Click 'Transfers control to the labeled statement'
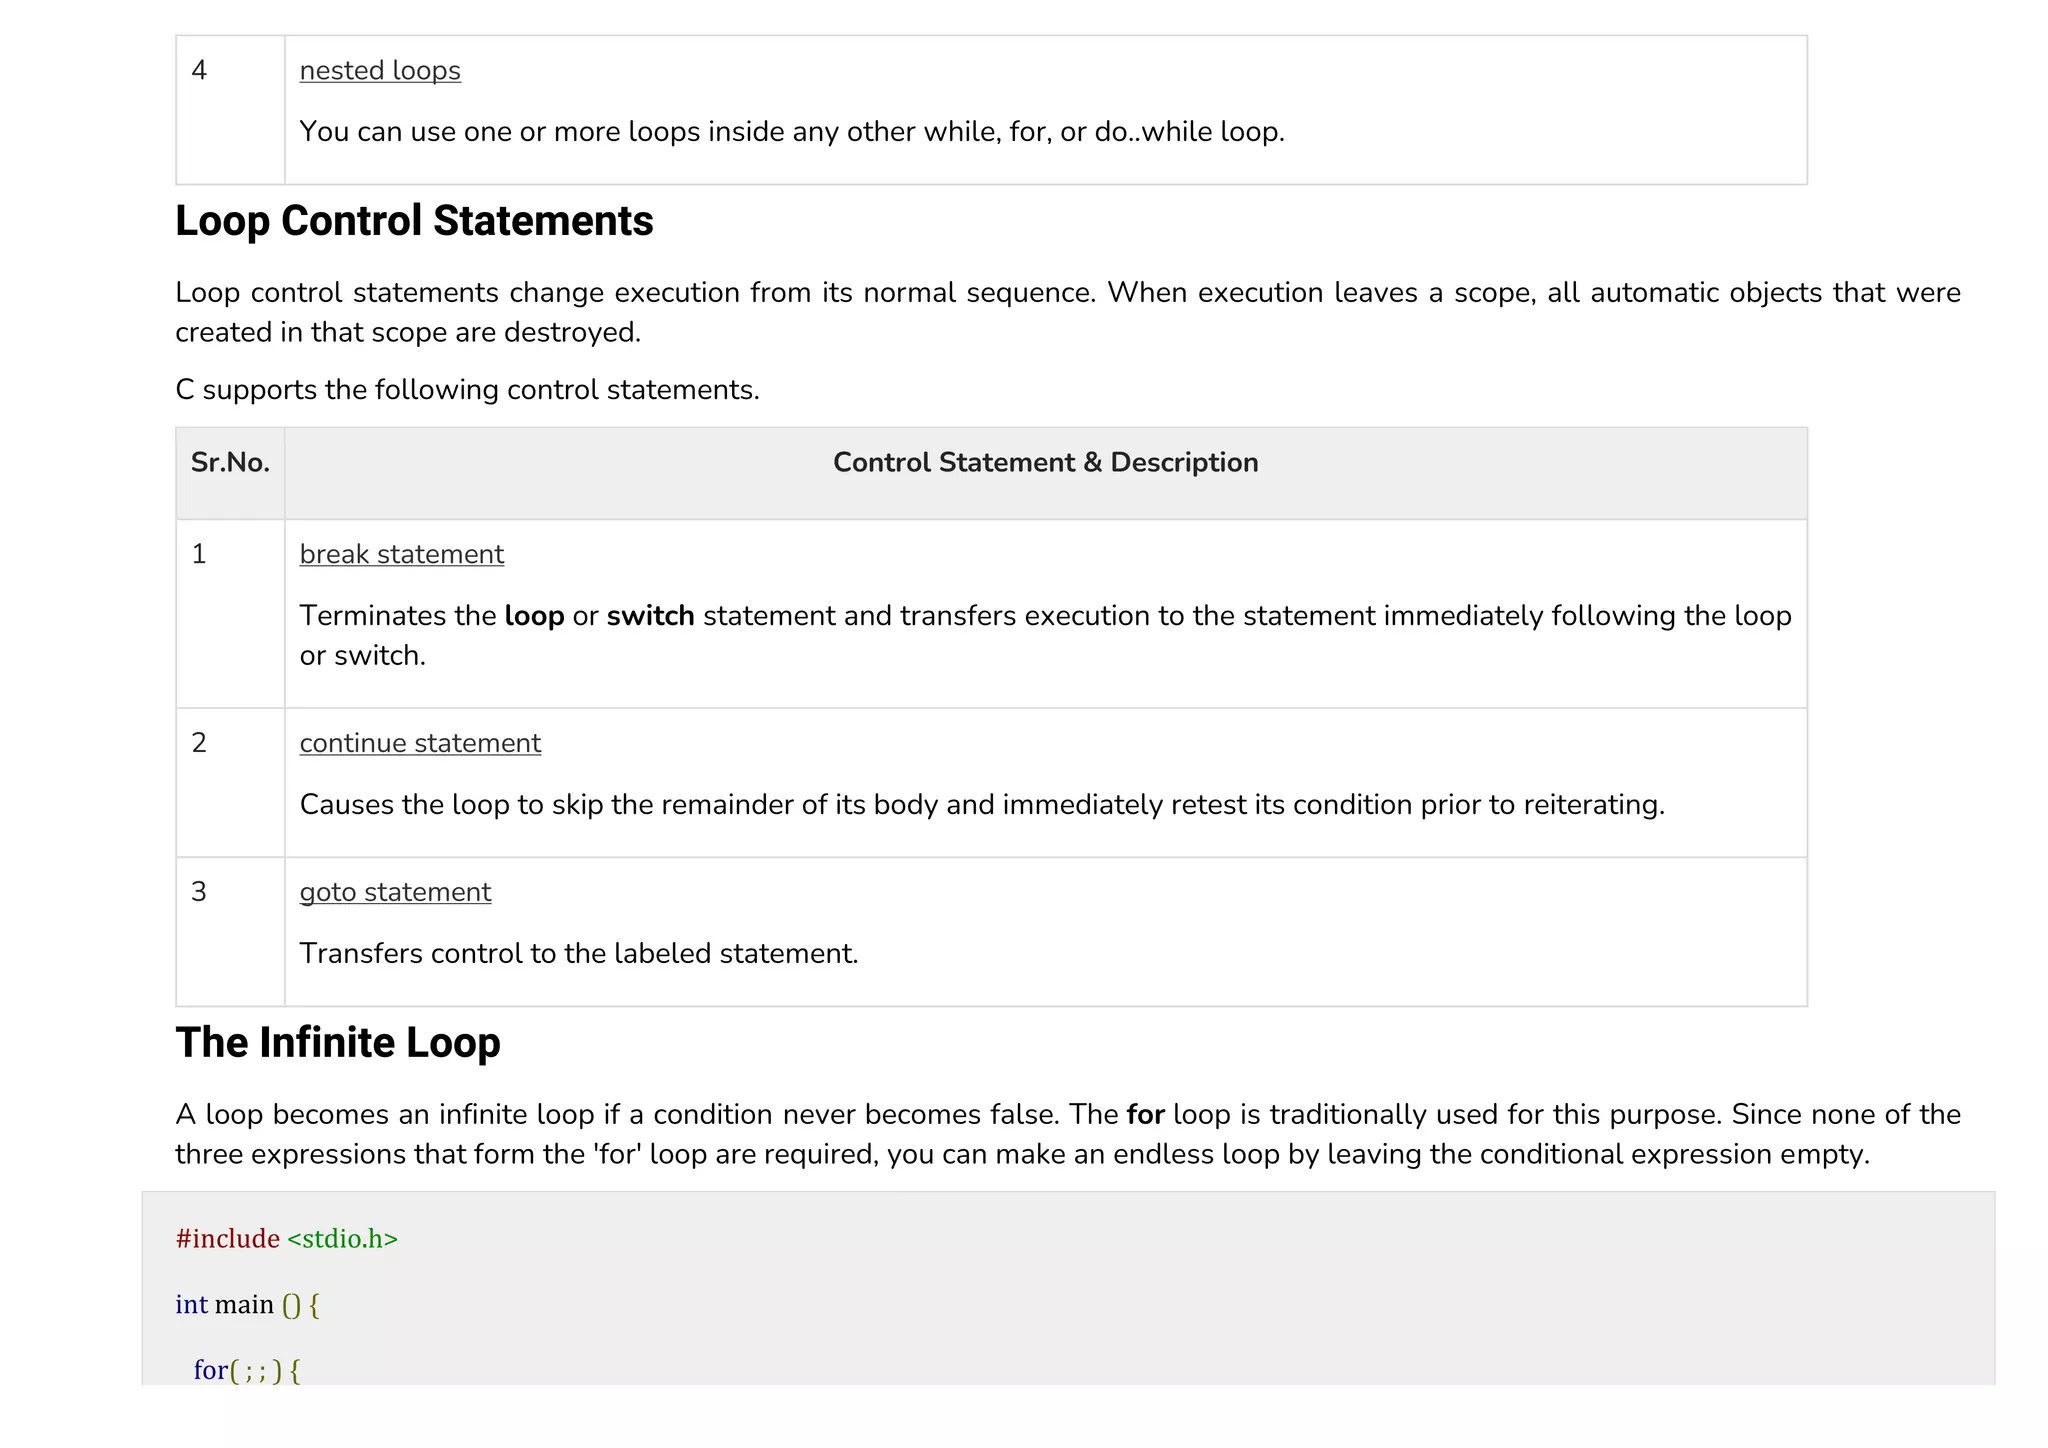The width and height of the screenshot is (2048, 1448). (x=579, y=954)
